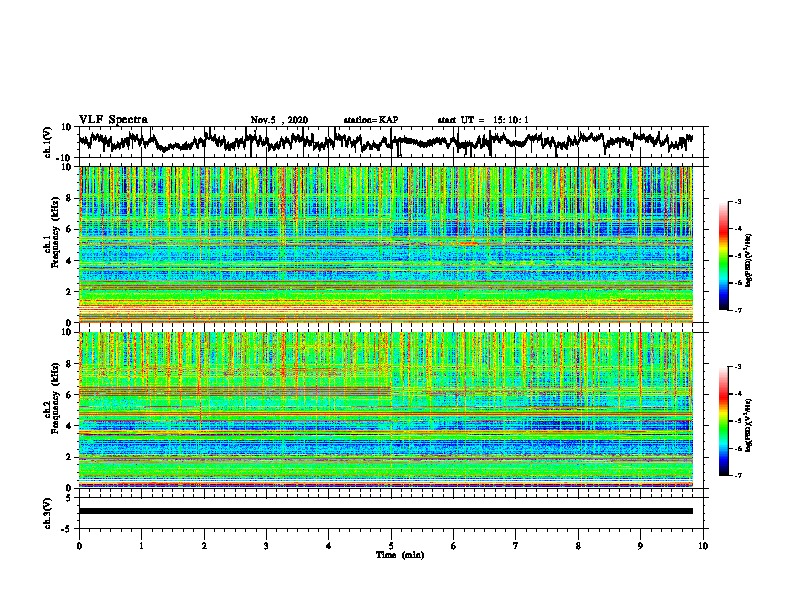Click inside the ch.2 spectrogram plot
This screenshot has height=612, width=792.
click(385, 410)
